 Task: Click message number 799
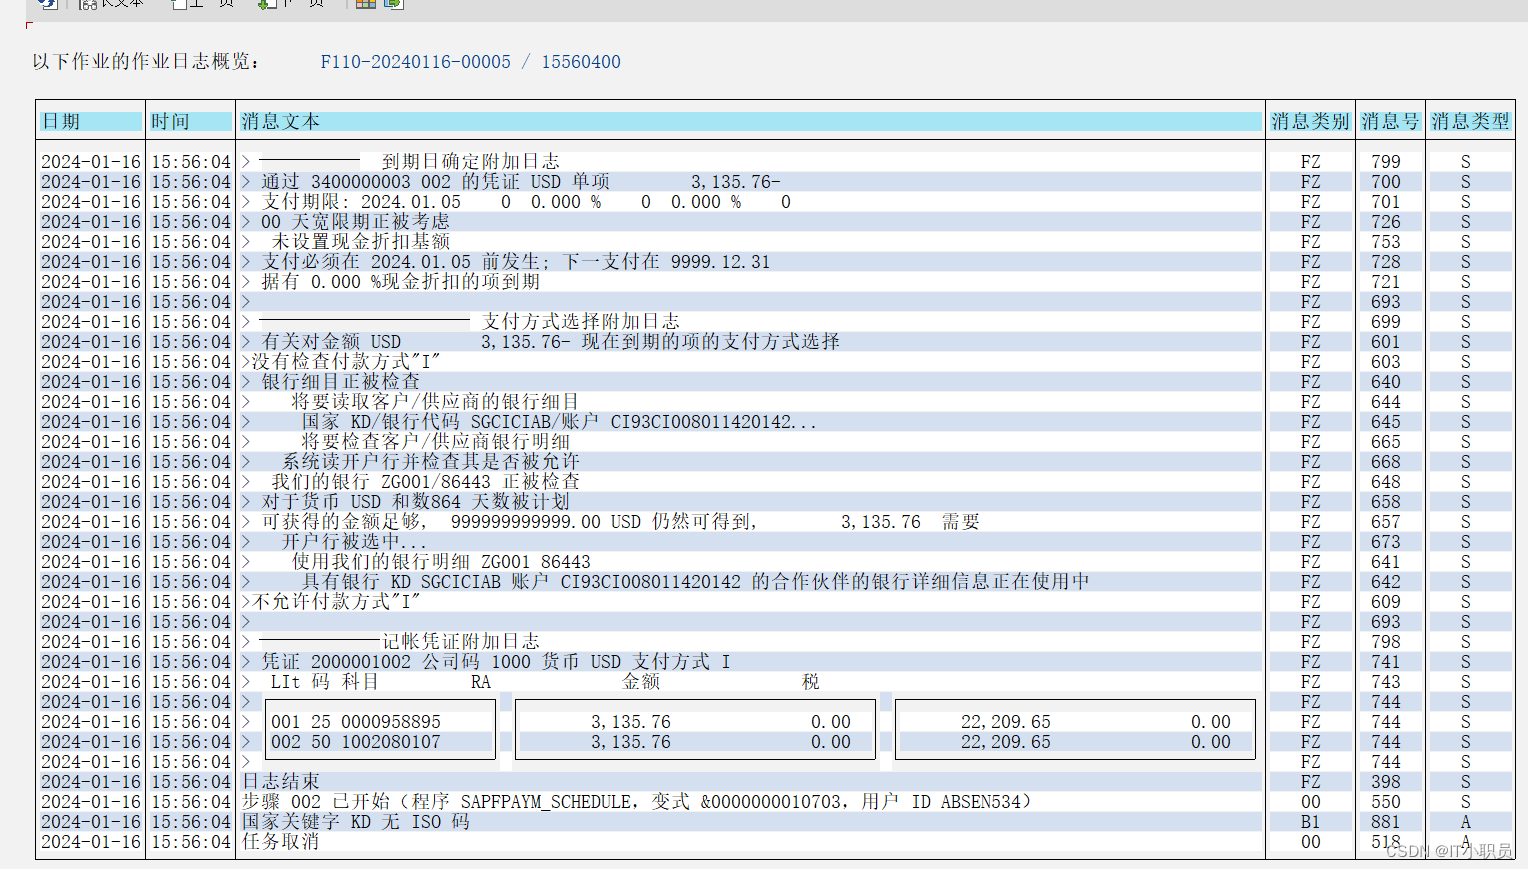tap(1386, 161)
